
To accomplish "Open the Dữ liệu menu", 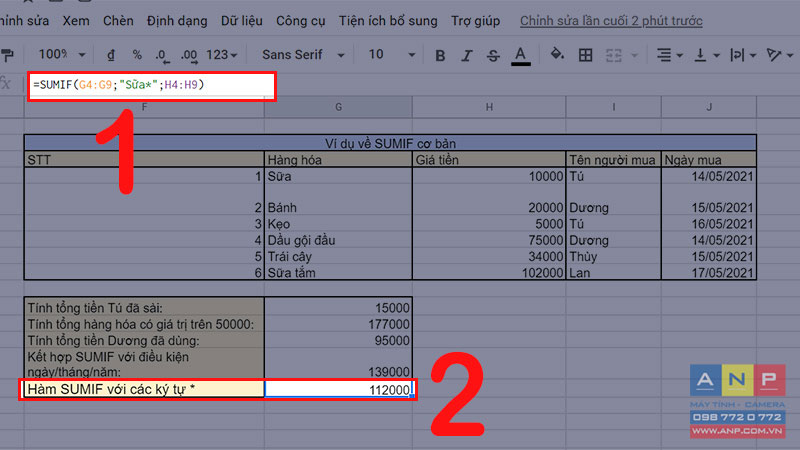I will (x=241, y=21).
